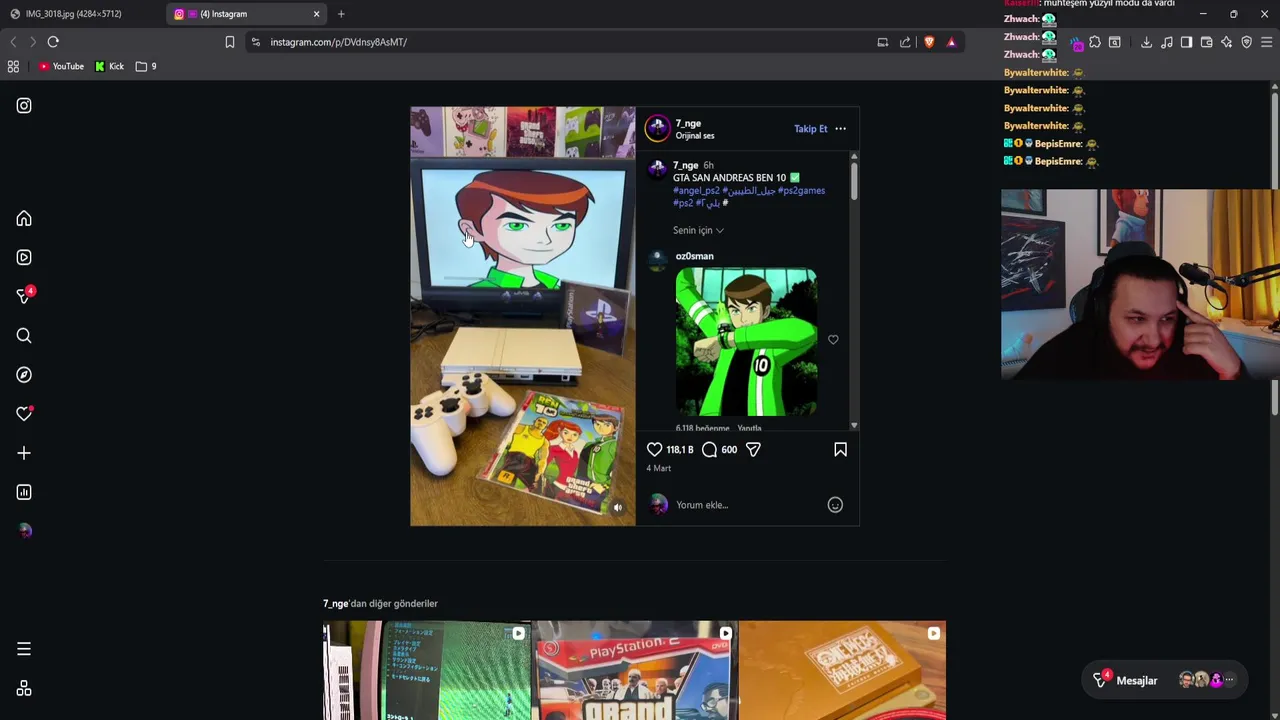This screenshot has height=720, width=1280.
Task: Open Brave Wallet icon in toolbar
Action: (1206, 42)
